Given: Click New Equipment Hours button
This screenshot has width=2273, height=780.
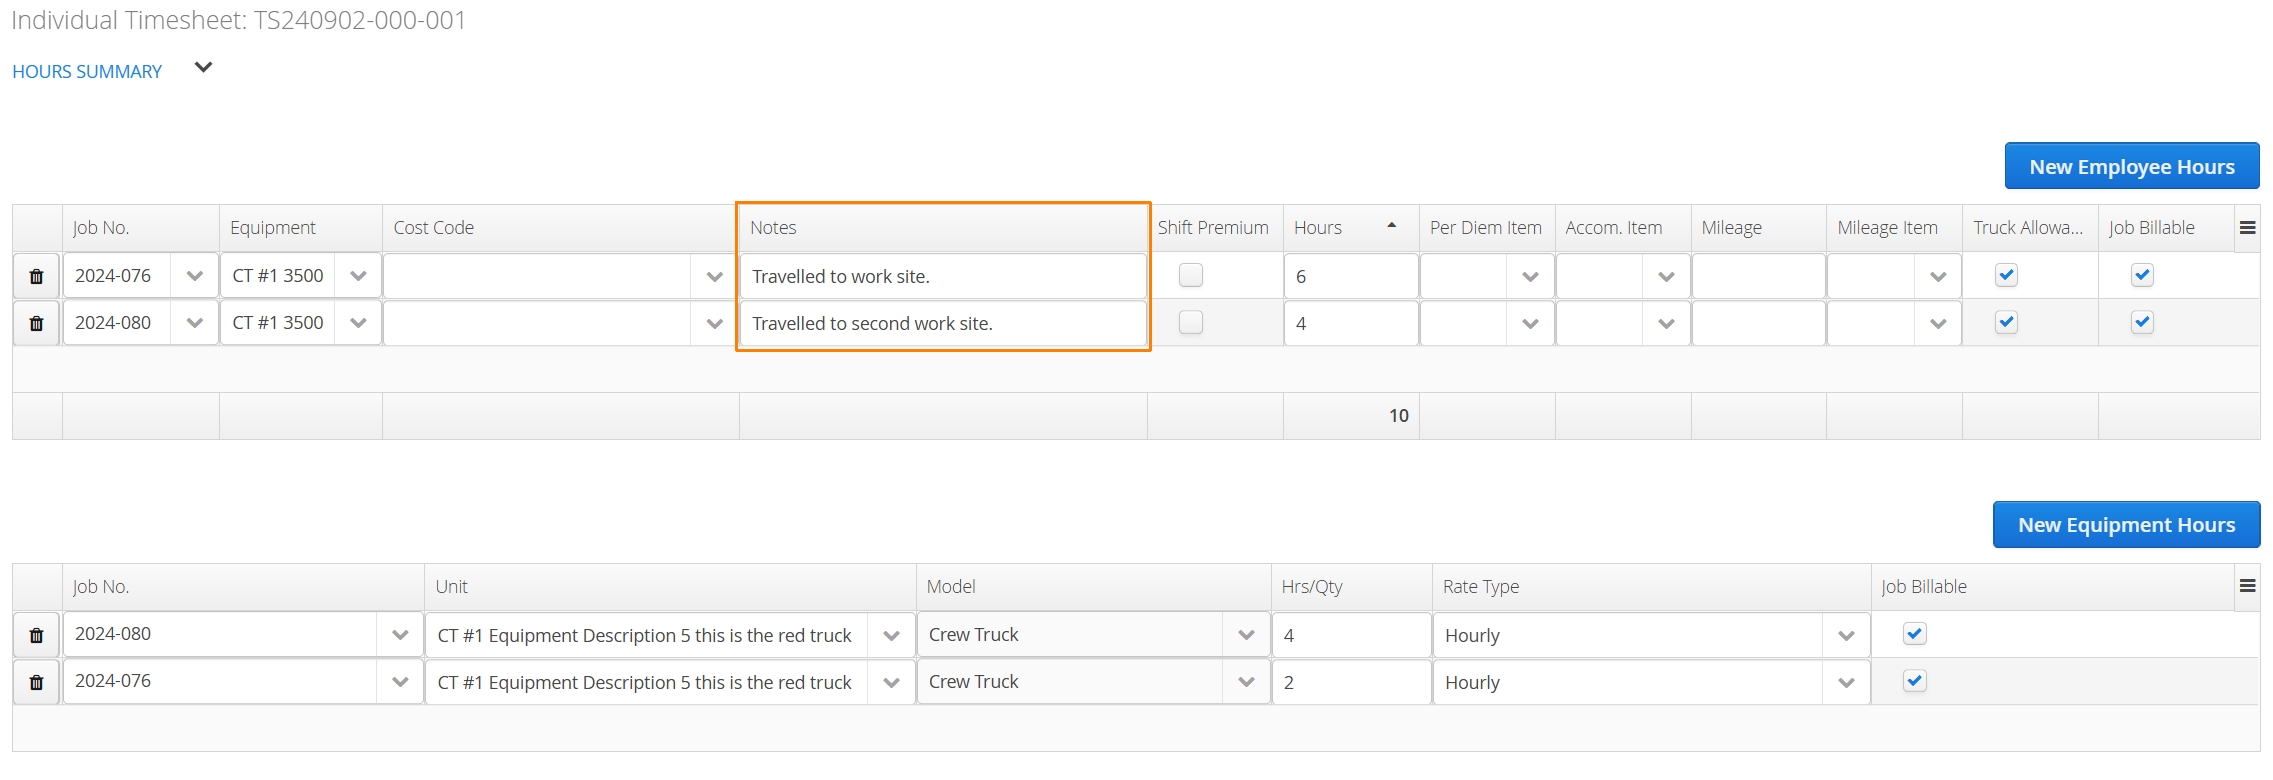Looking at the screenshot, I should point(2126,525).
